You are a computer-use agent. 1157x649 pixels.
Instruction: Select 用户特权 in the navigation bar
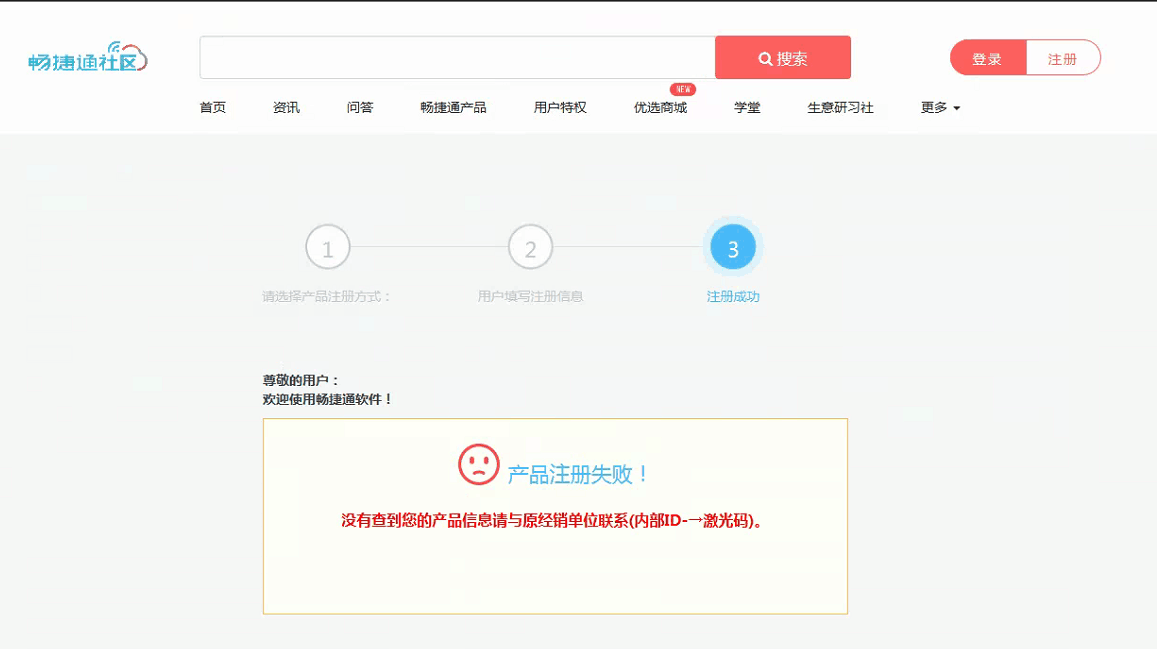tap(560, 108)
